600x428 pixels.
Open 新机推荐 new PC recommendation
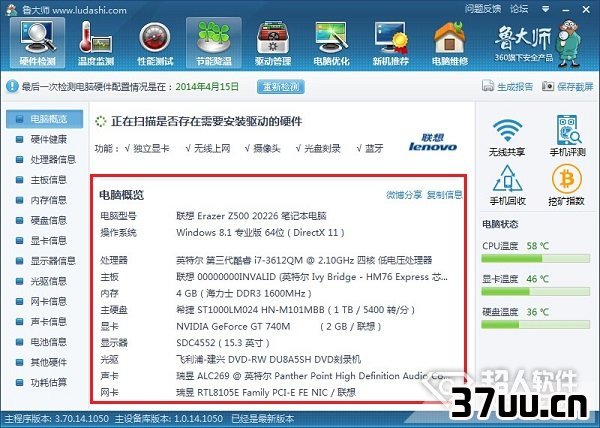391,43
